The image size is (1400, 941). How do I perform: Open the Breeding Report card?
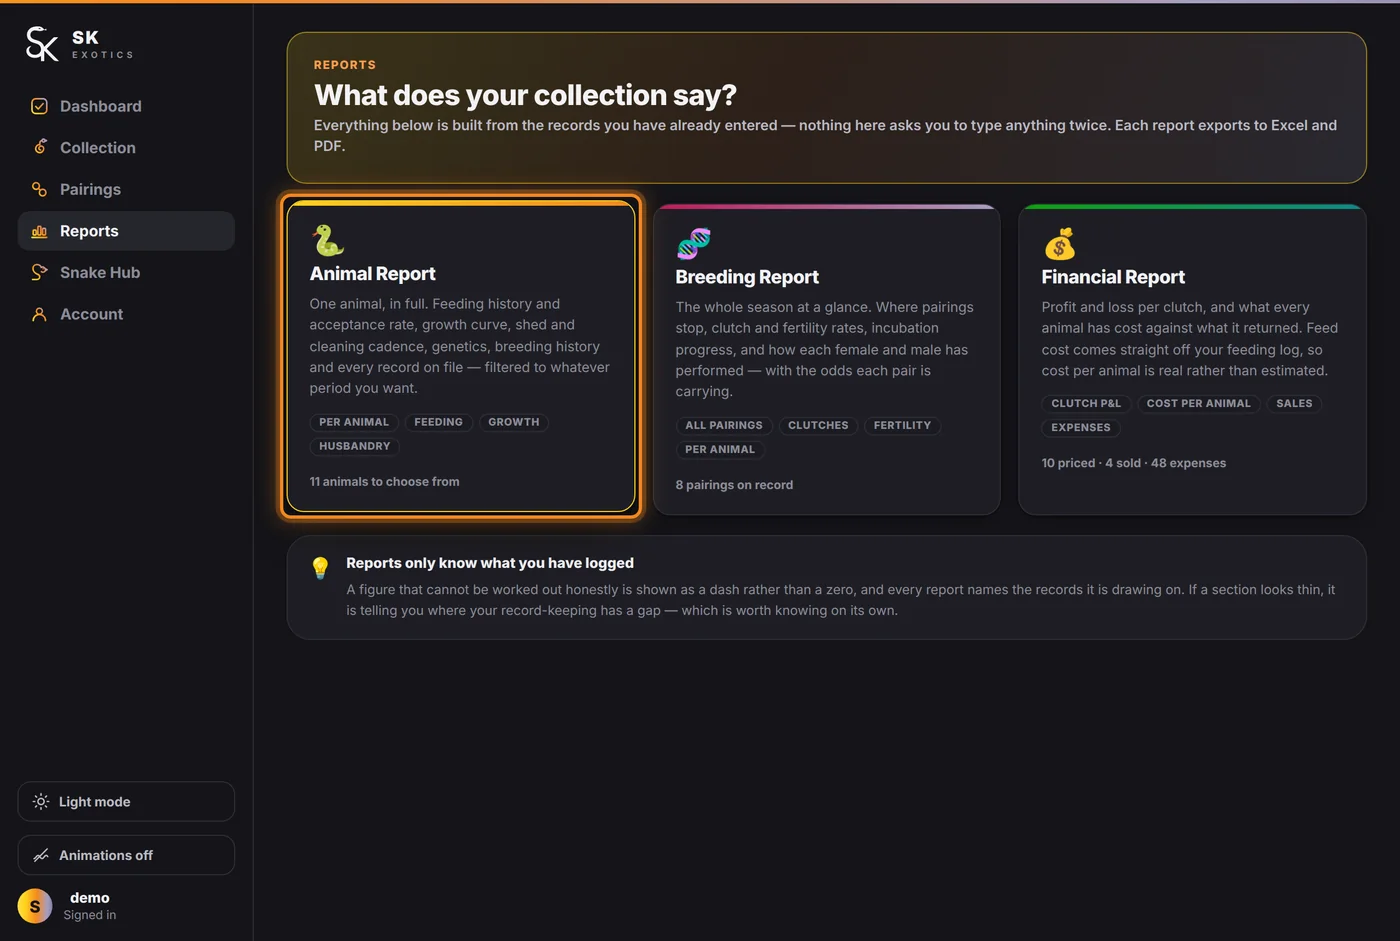[826, 360]
